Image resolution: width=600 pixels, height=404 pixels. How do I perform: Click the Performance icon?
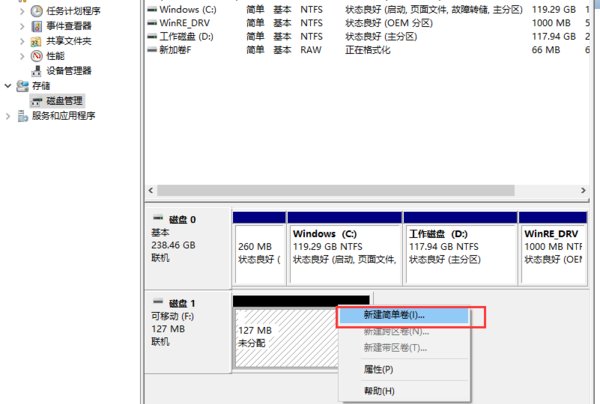(x=36, y=56)
